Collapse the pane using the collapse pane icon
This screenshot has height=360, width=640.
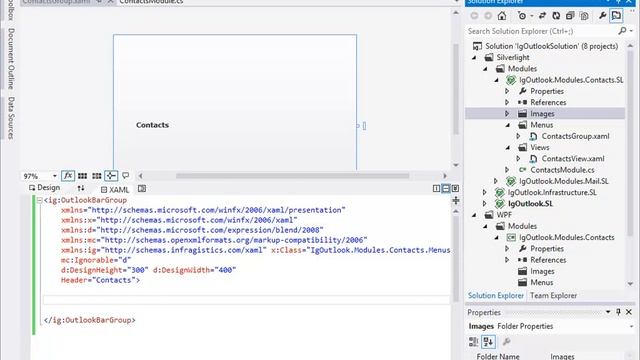pyautogui.click(x=455, y=188)
